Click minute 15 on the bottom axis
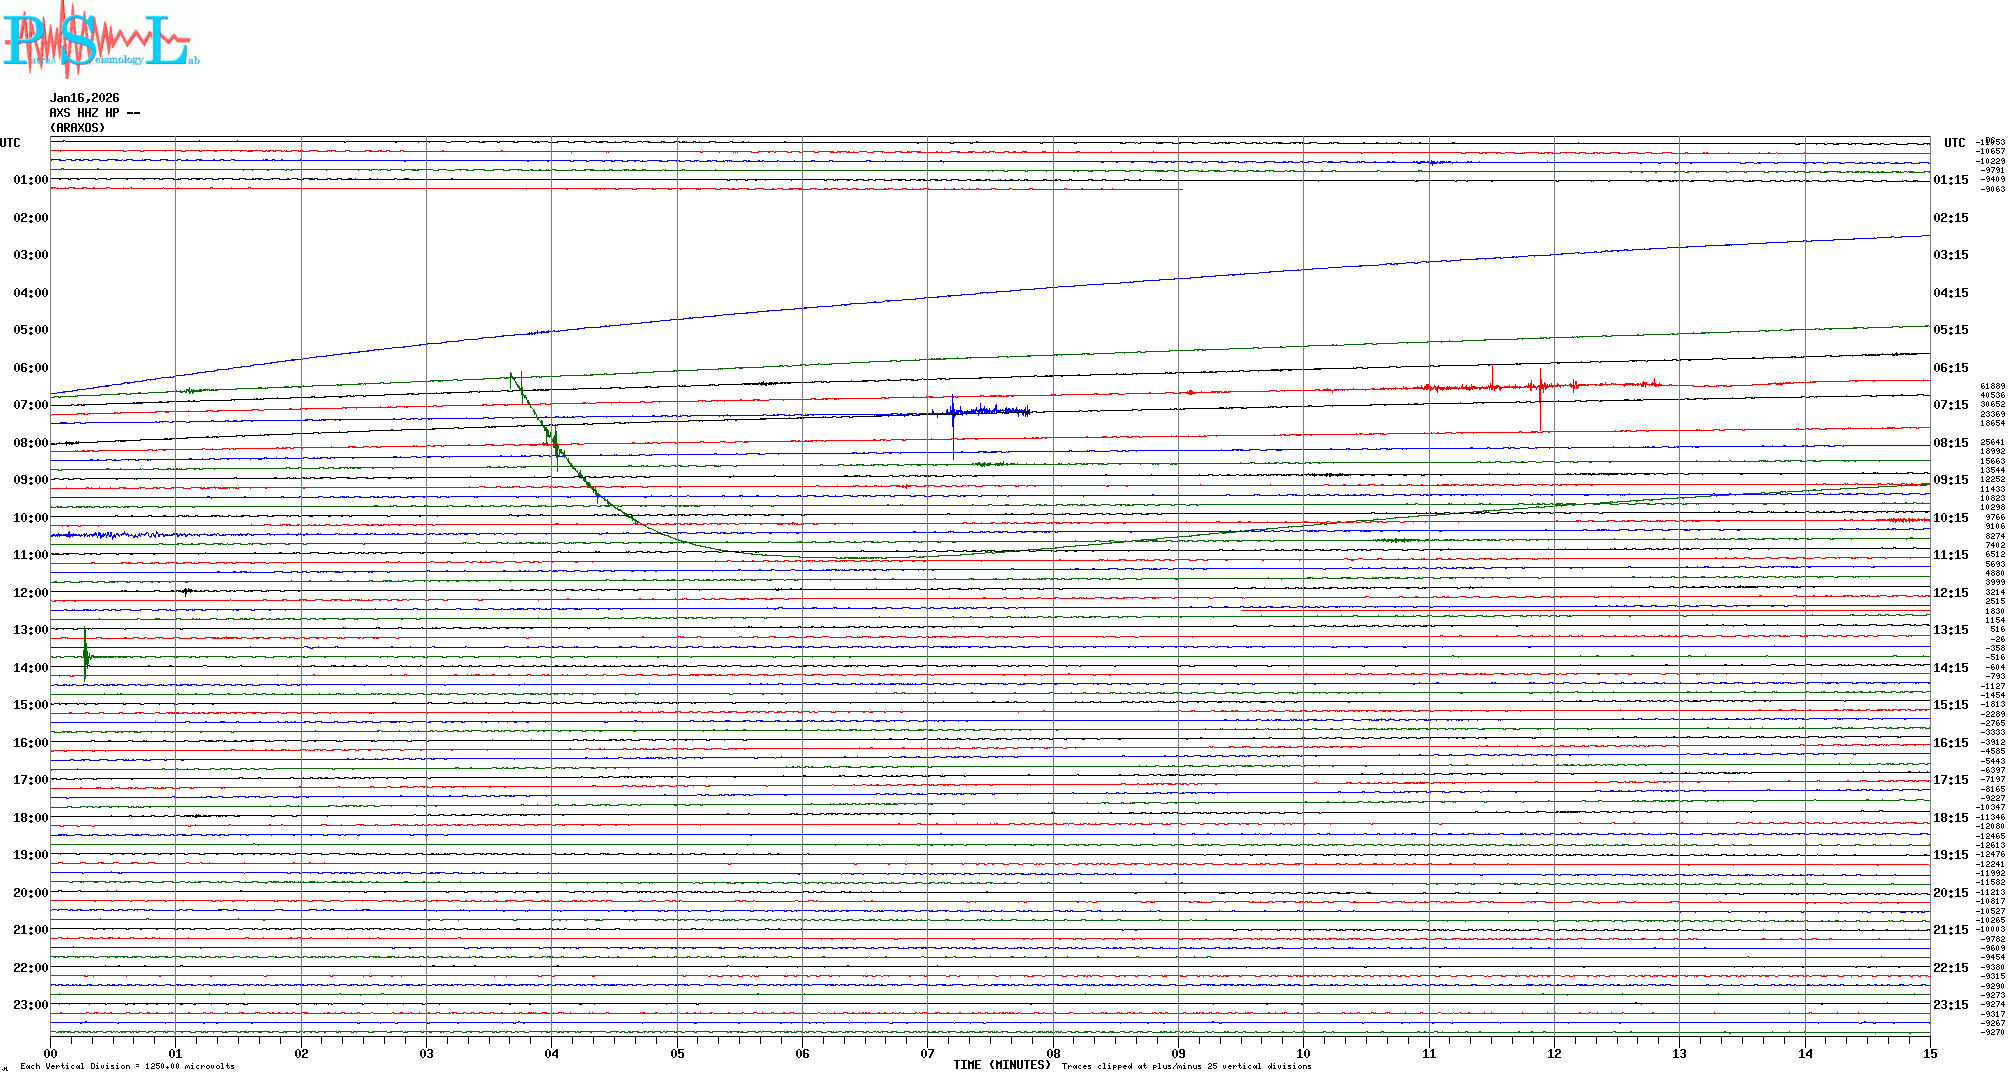Image resolution: width=2010 pixels, height=1080 pixels. point(1930,1053)
